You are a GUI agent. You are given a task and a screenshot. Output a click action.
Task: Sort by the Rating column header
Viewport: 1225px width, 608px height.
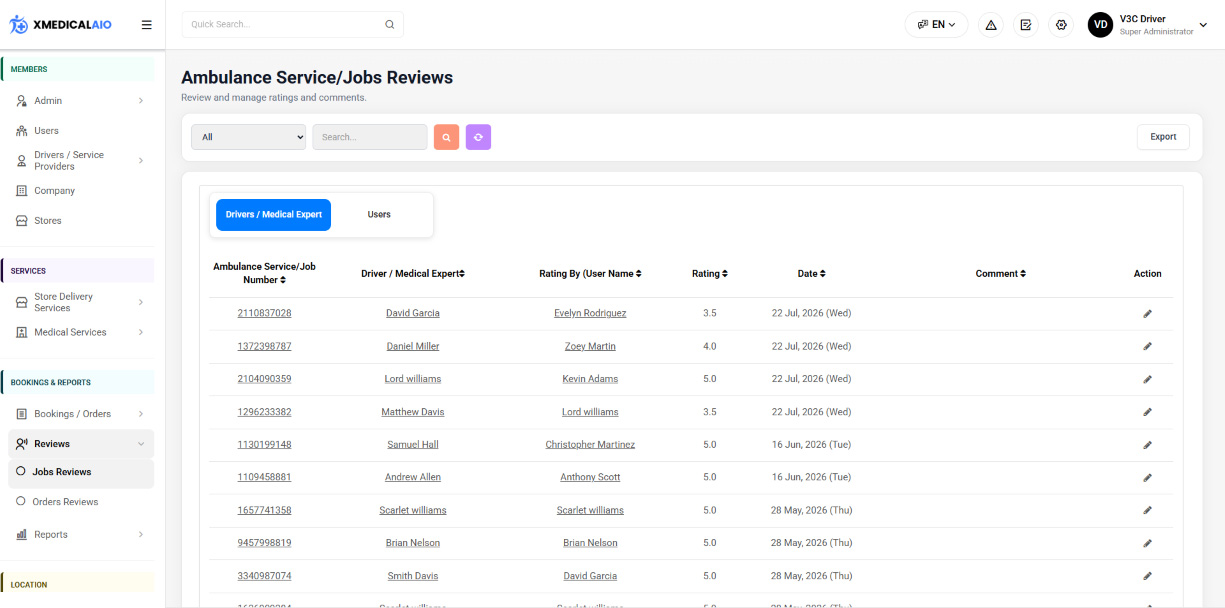(710, 274)
